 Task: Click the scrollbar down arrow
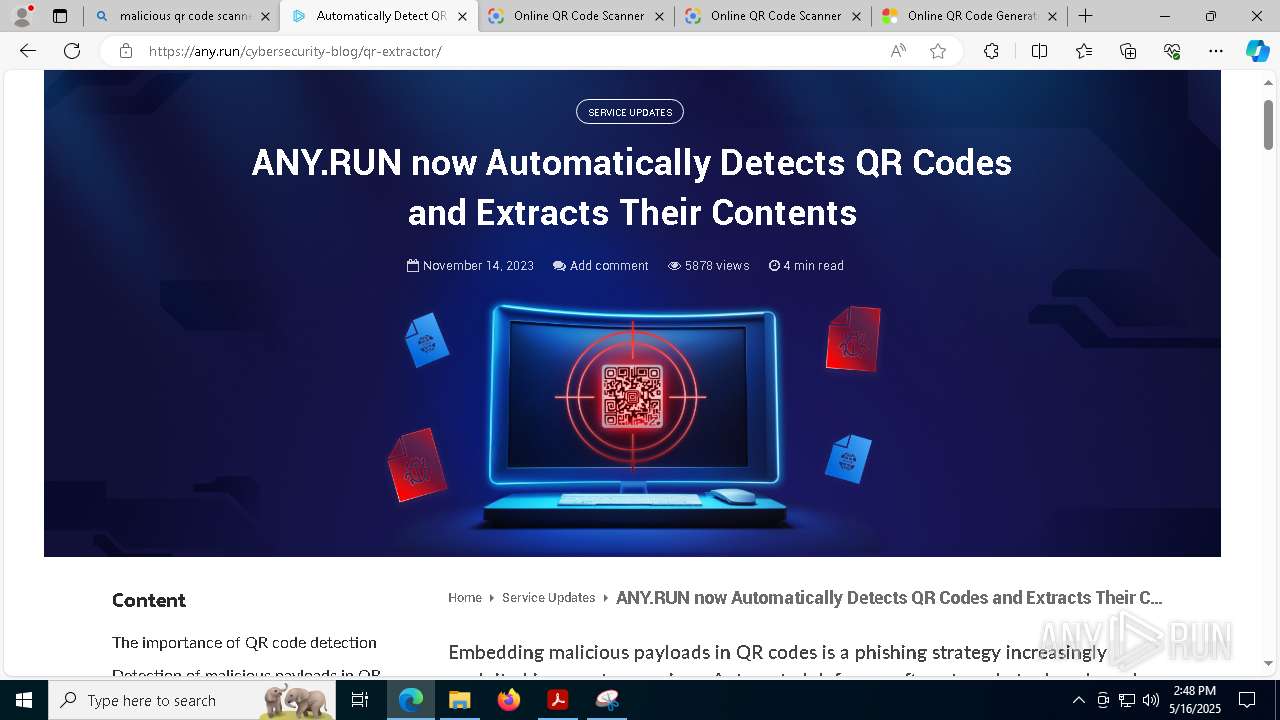pyautogui.click(x=1268, y=663)
